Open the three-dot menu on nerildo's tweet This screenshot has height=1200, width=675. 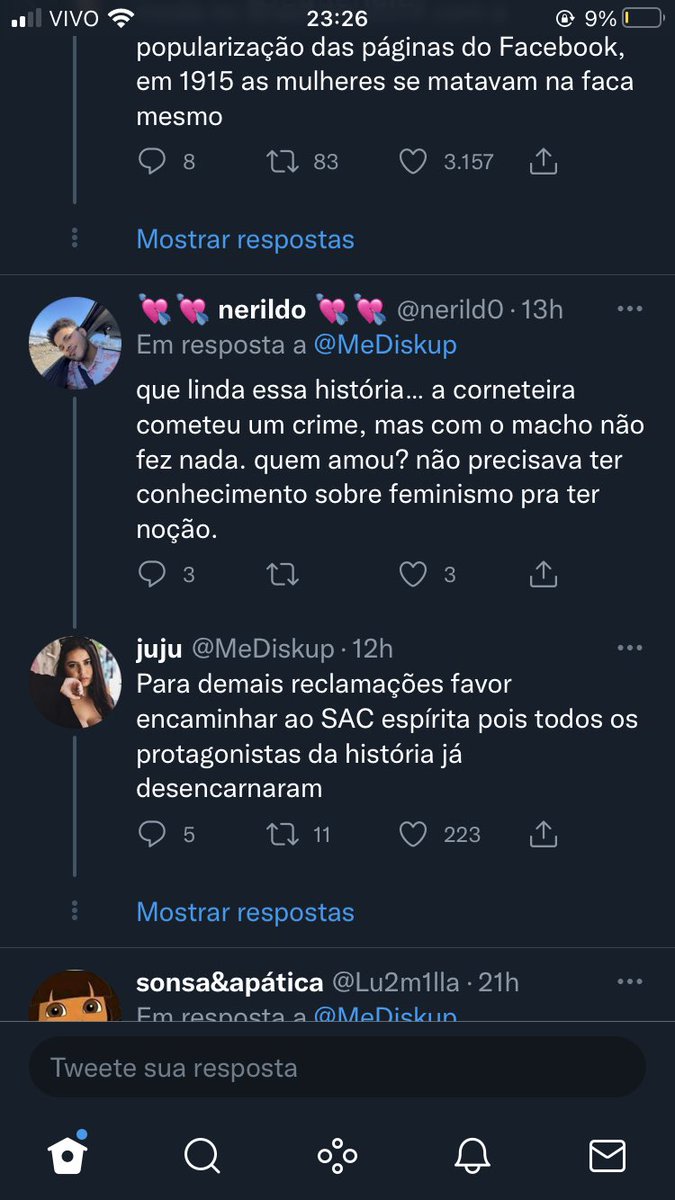pos(630,309)
